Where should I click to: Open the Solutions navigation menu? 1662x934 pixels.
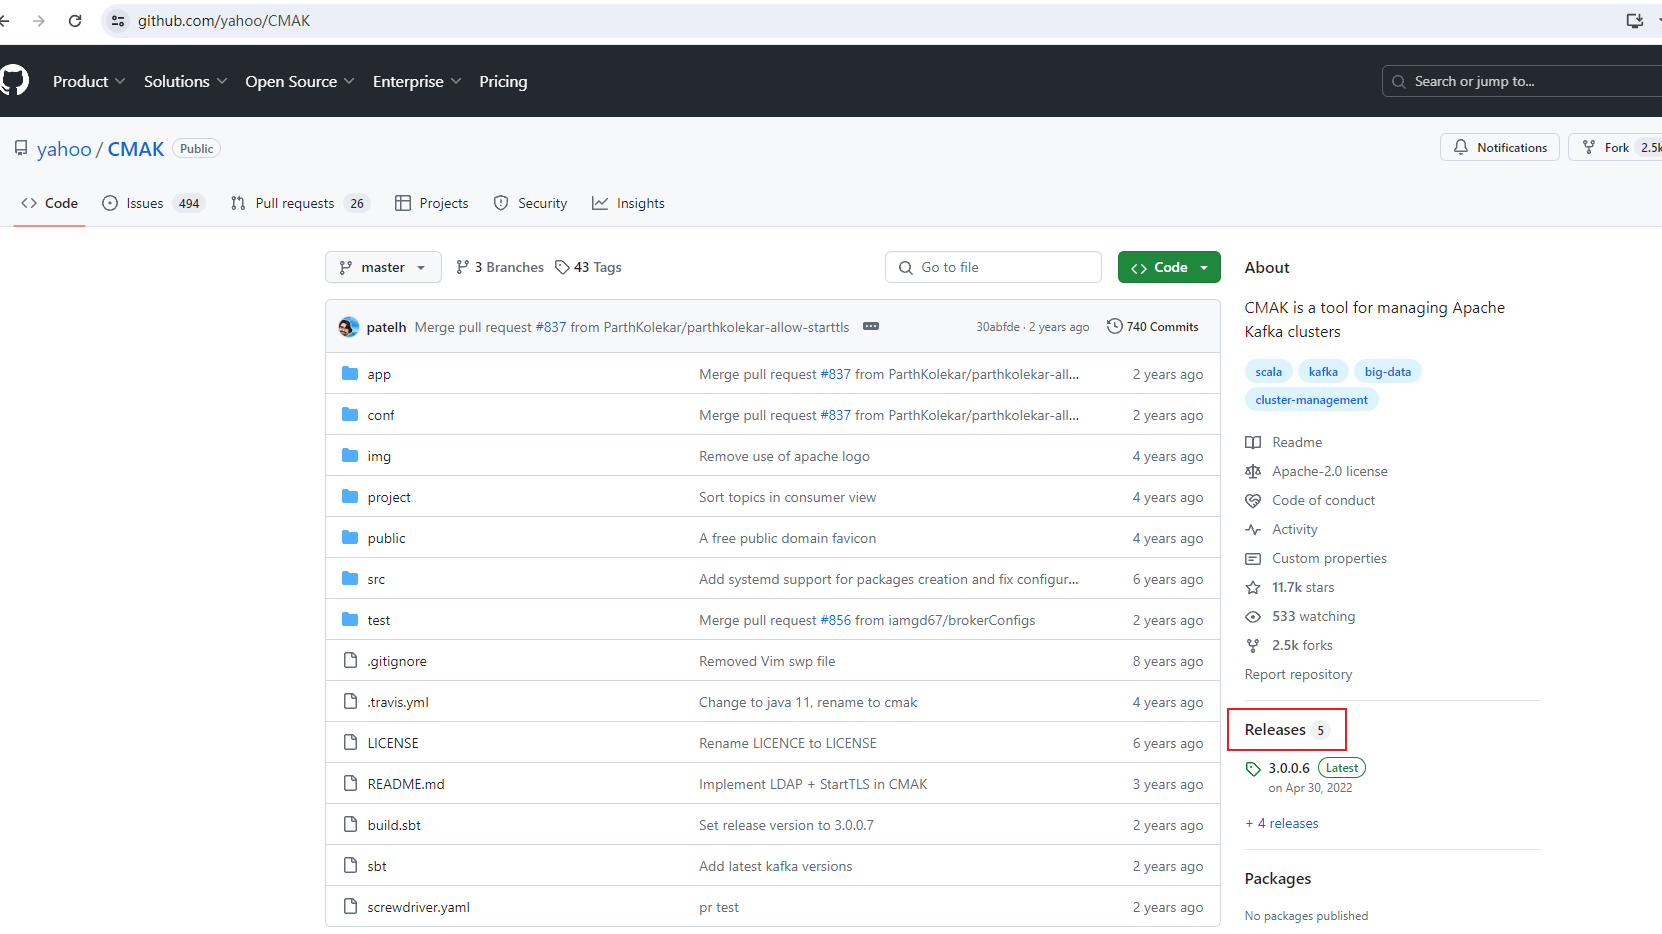tap(185, 82)
